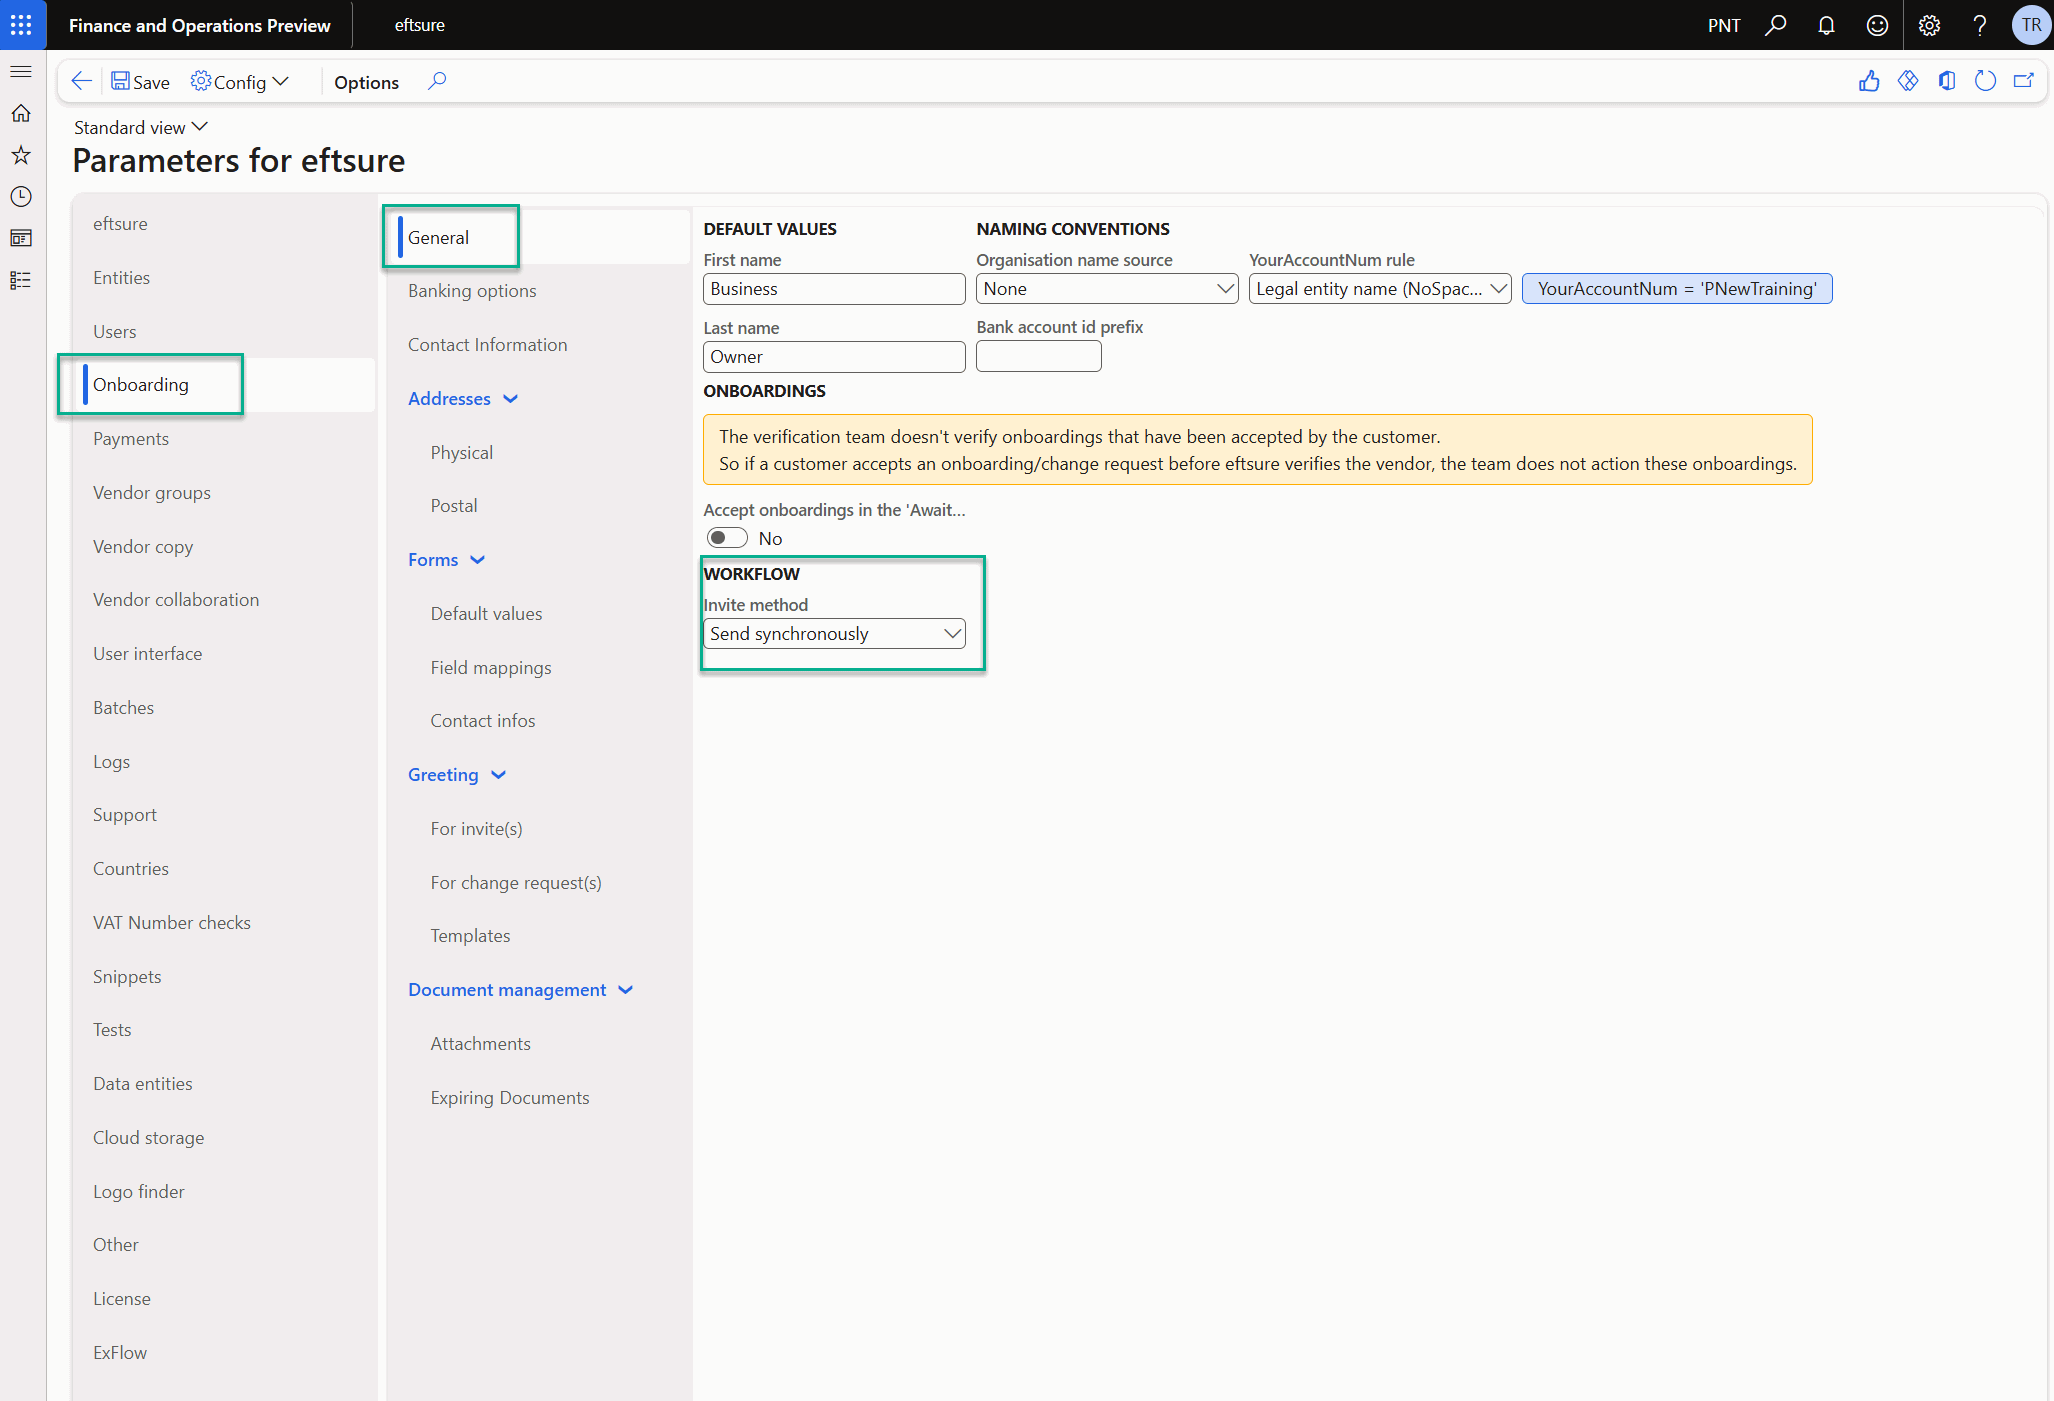Click the back arrow in action pane
Image resolution: width=2054 pixels, height=1401 pixels.
(82, 81)
